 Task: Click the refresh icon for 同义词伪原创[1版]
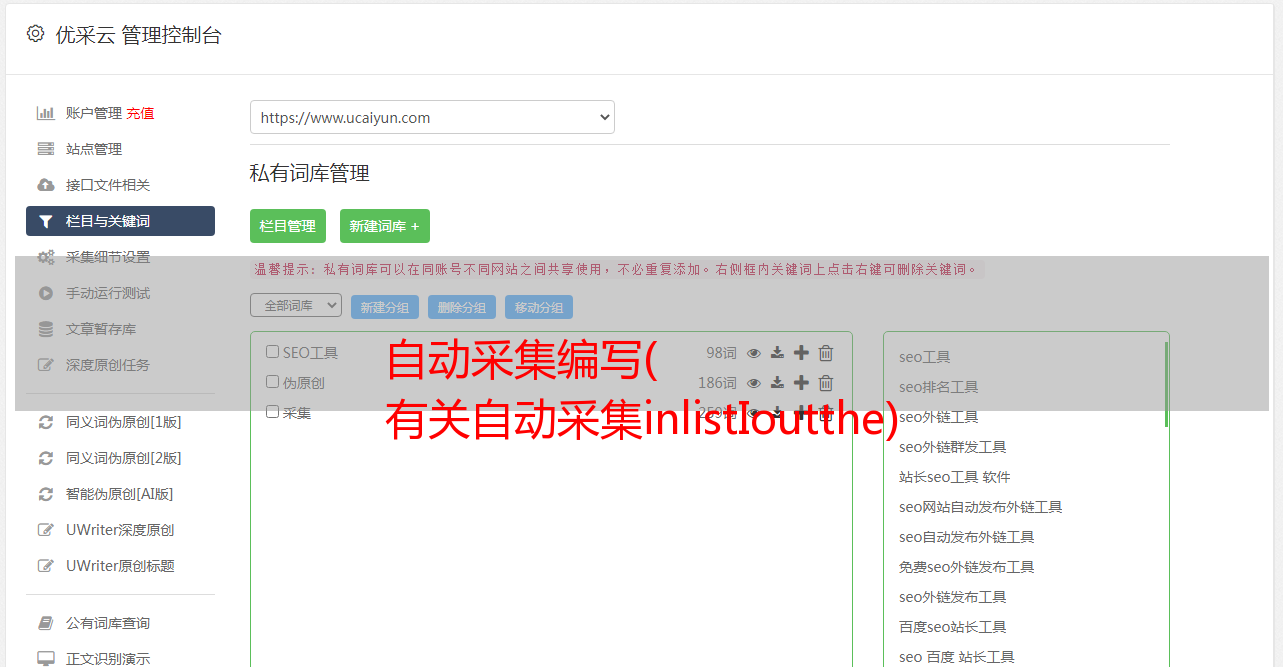[x=45, y=422]
